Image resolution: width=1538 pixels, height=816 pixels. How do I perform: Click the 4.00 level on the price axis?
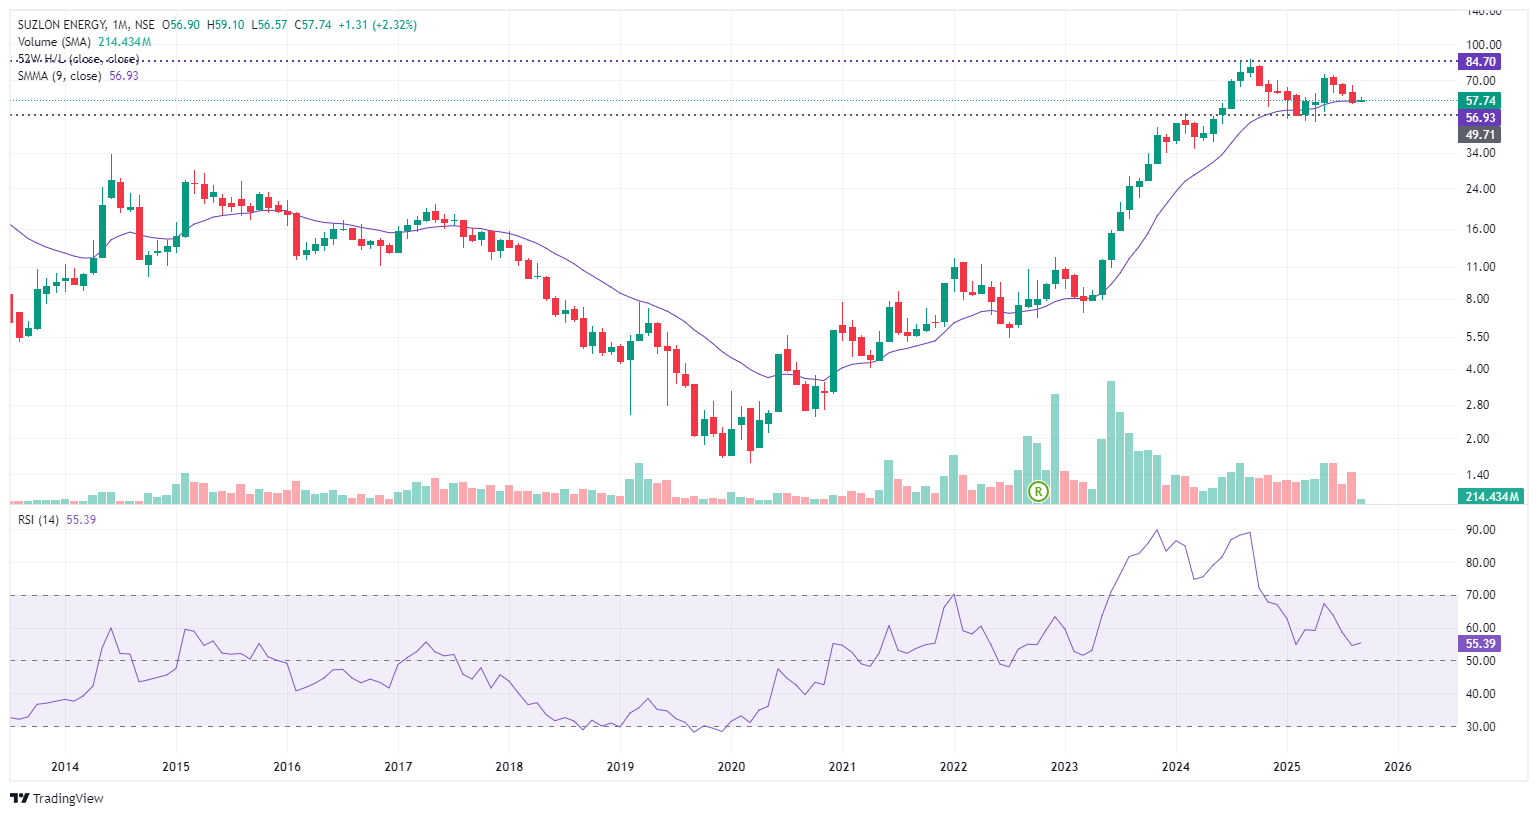click(x=1478, y=369)
